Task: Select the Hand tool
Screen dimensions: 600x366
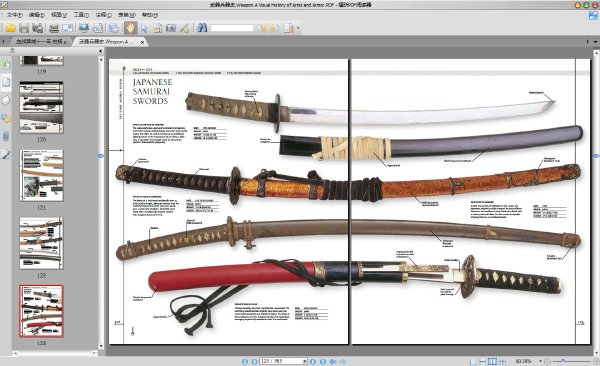Action: [130, 28]
